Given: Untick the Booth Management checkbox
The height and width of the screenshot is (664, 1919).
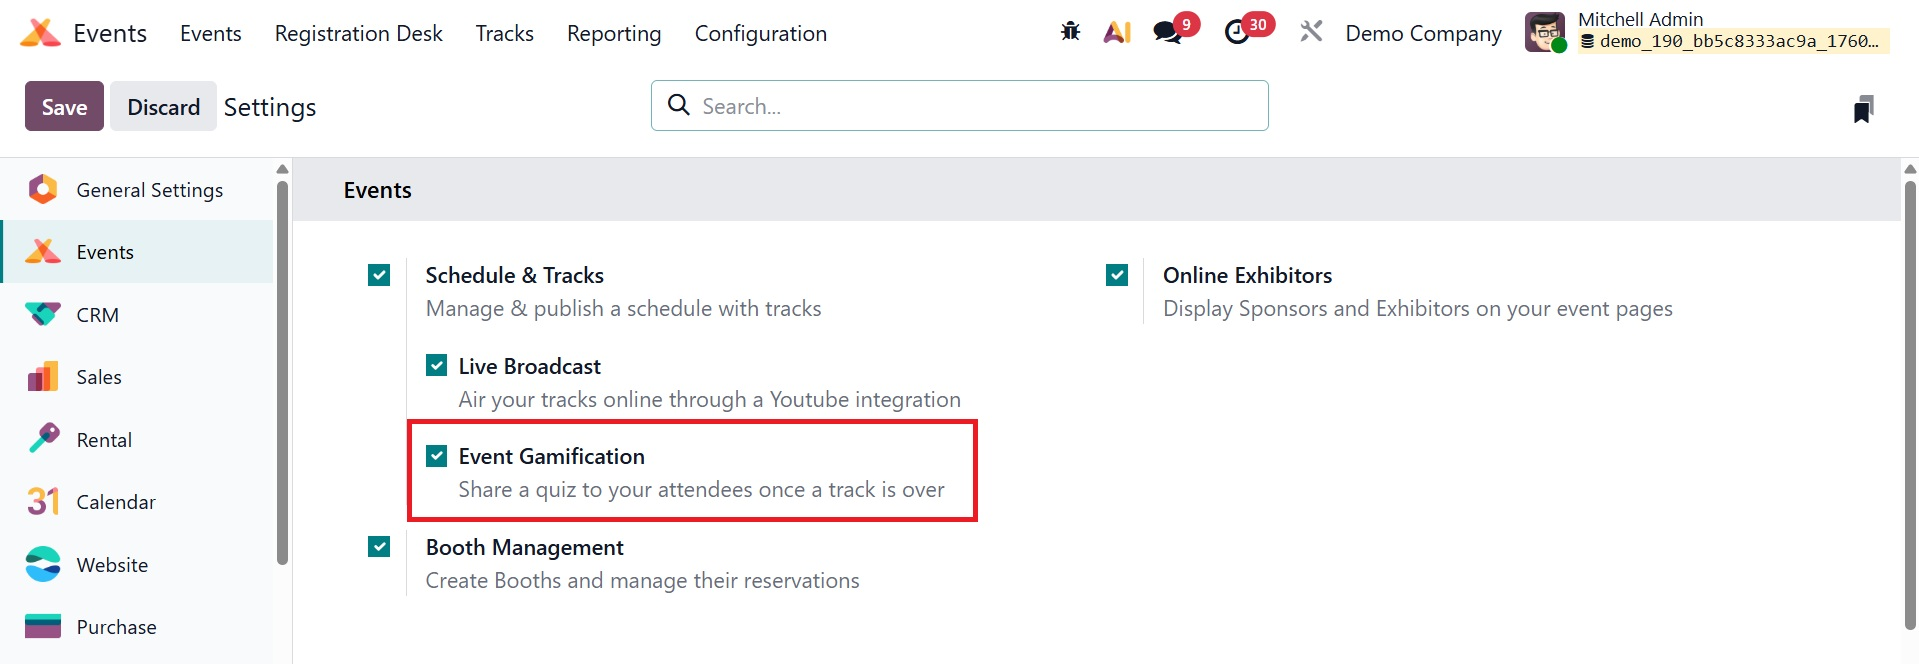Looking at the screenshot, I should 379,547.
